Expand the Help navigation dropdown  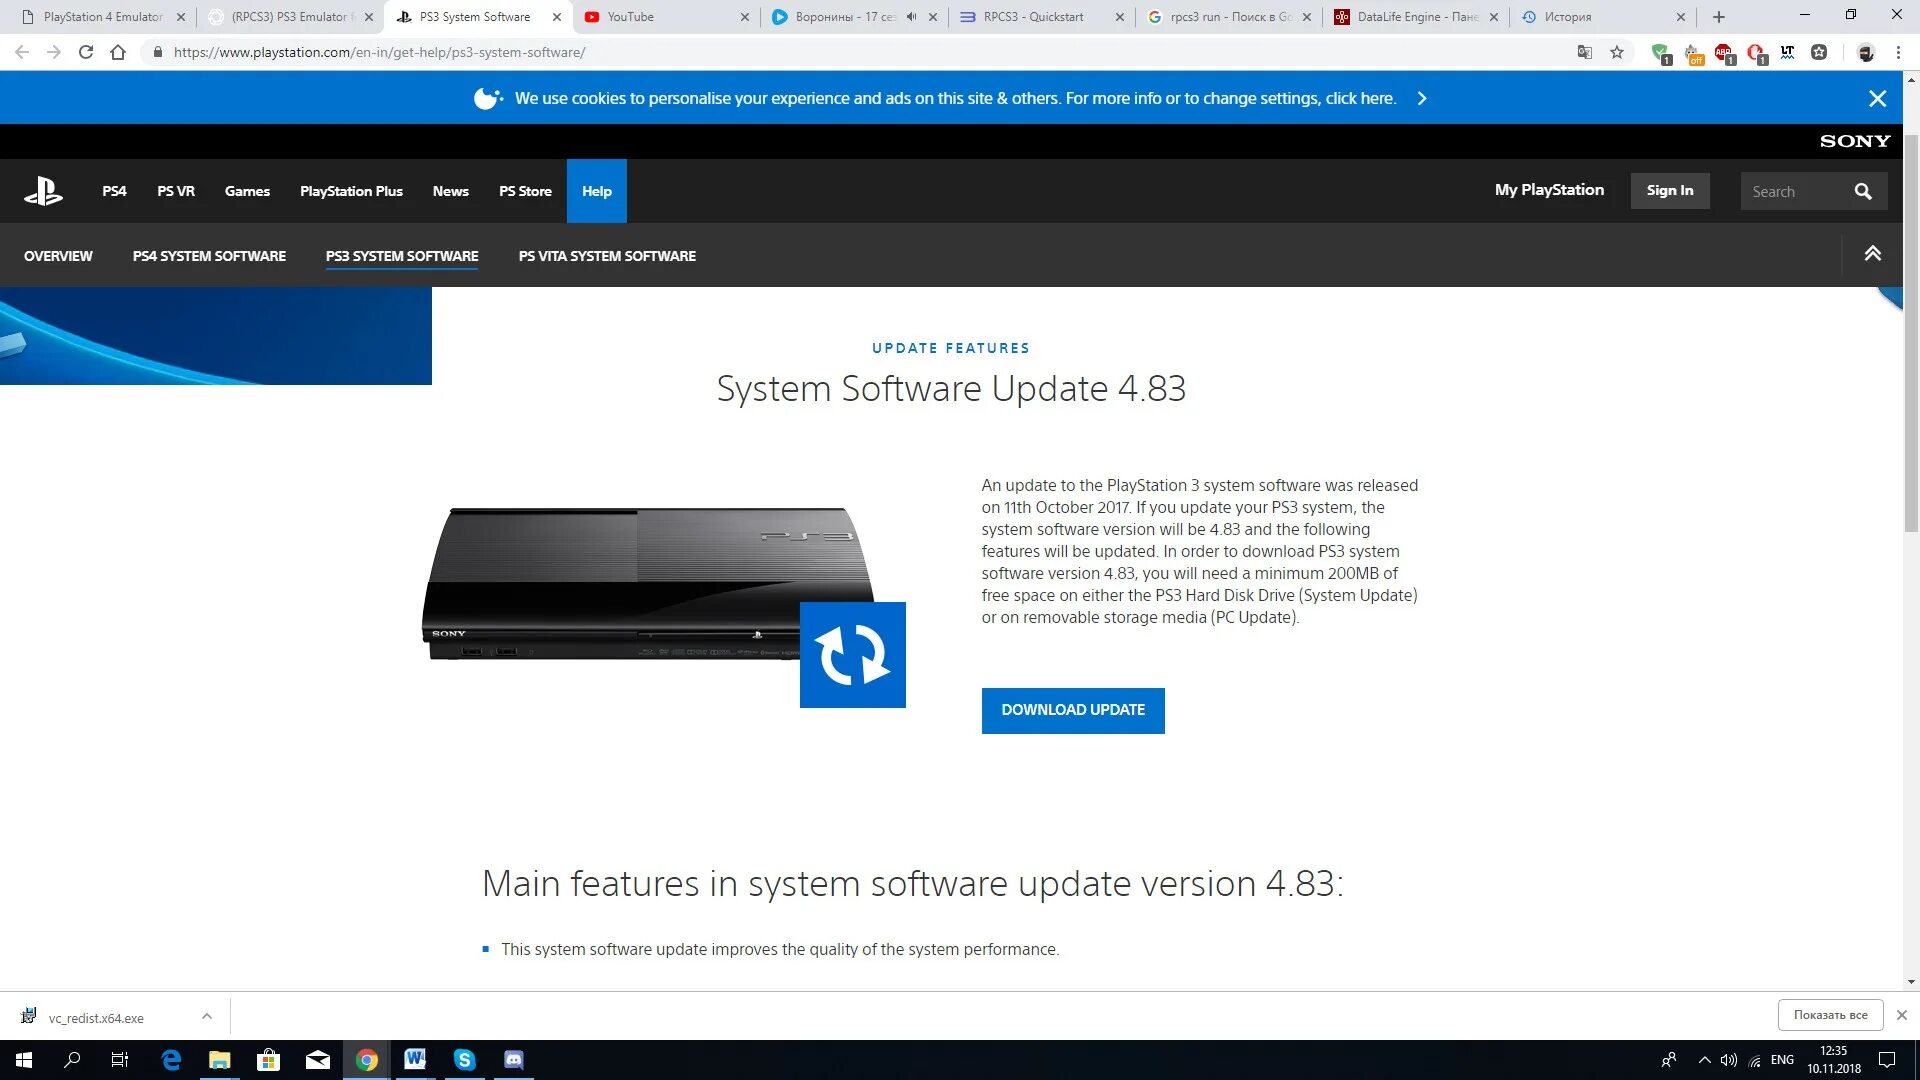596,190
